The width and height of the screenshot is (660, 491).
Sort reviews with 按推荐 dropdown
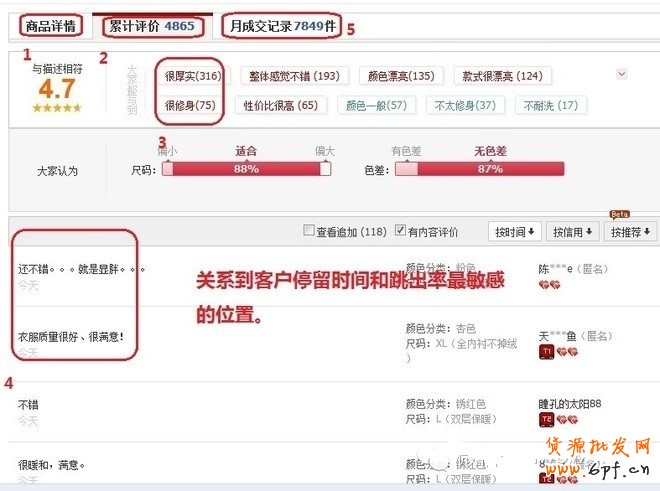pyautogui.click(x=630, y=232)
